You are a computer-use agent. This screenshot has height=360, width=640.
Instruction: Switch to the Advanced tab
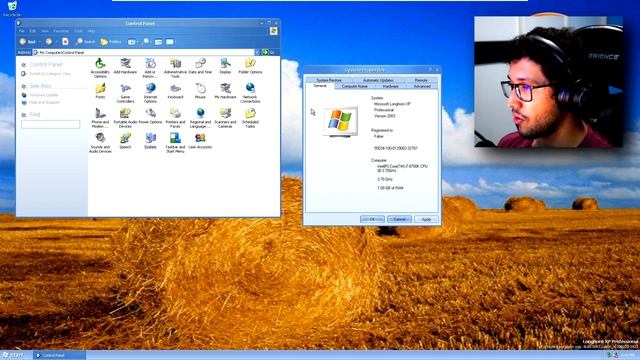422,86
